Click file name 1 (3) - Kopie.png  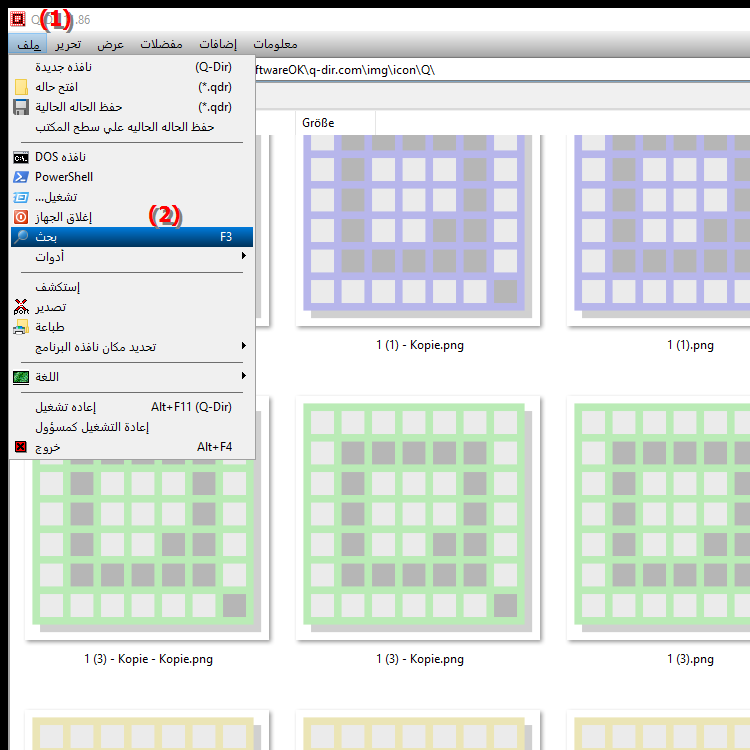tap(419, 659)
